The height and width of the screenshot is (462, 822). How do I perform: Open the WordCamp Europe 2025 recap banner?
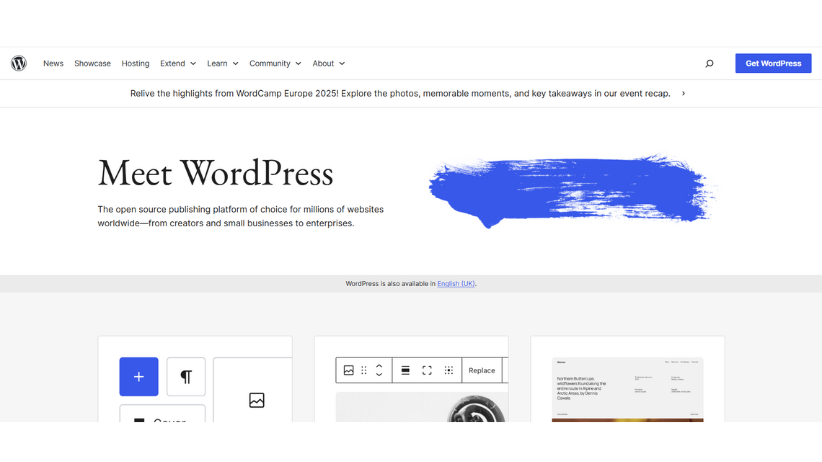[x=408, y=93]
